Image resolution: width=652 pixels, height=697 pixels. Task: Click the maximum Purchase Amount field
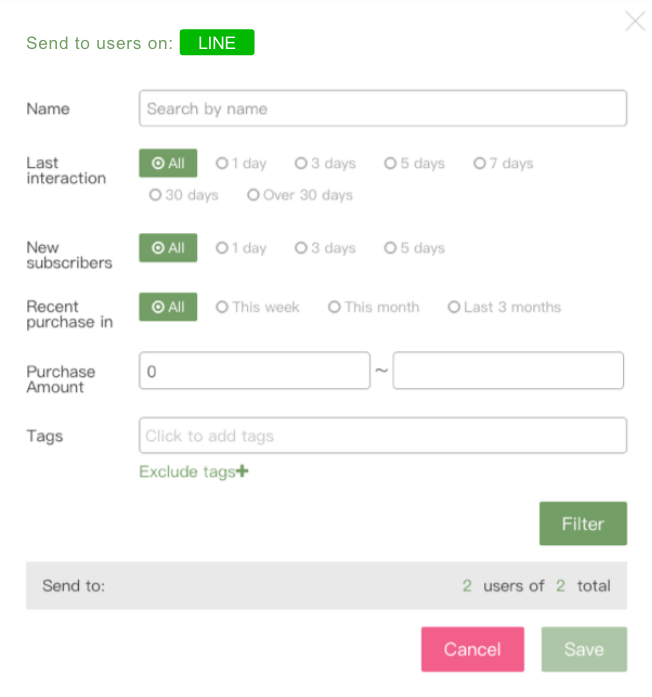(508, 371)
